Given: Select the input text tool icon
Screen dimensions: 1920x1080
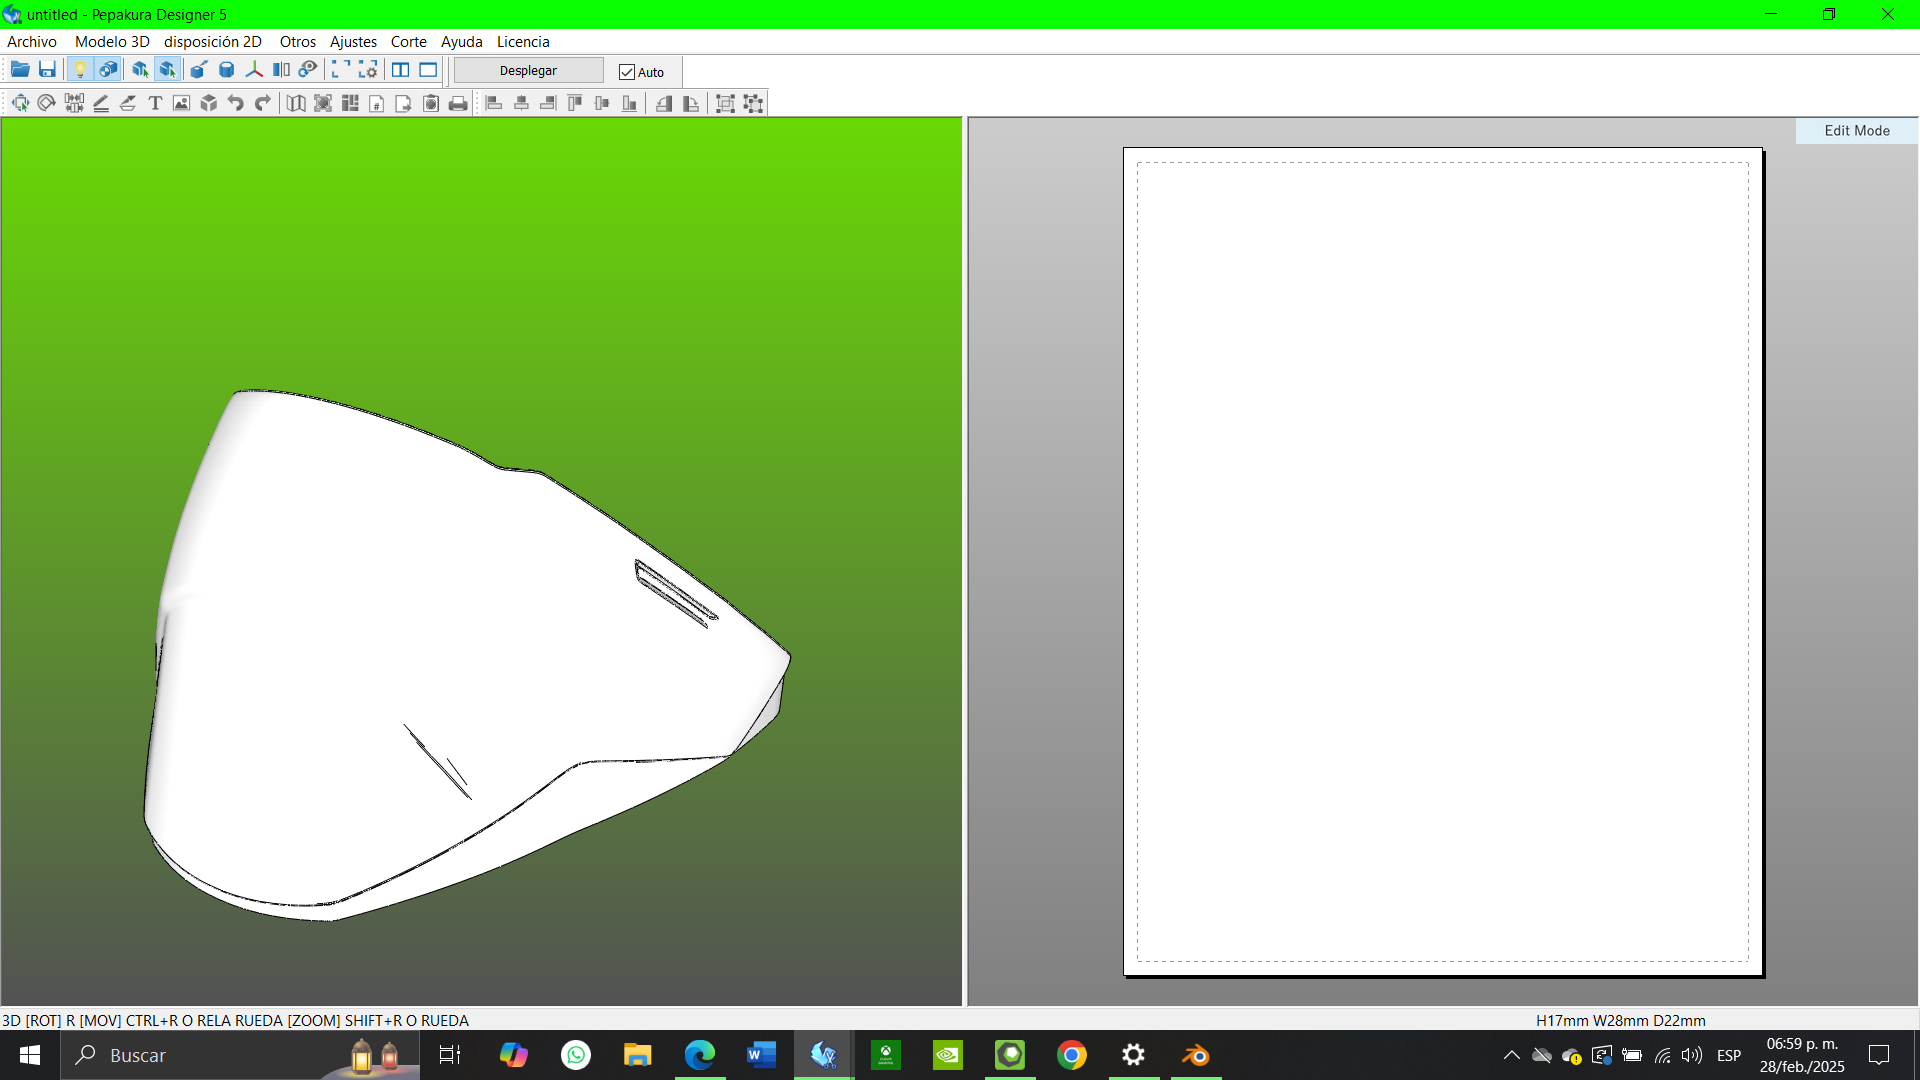Looking at the screenshot, I should pos(155,103).
